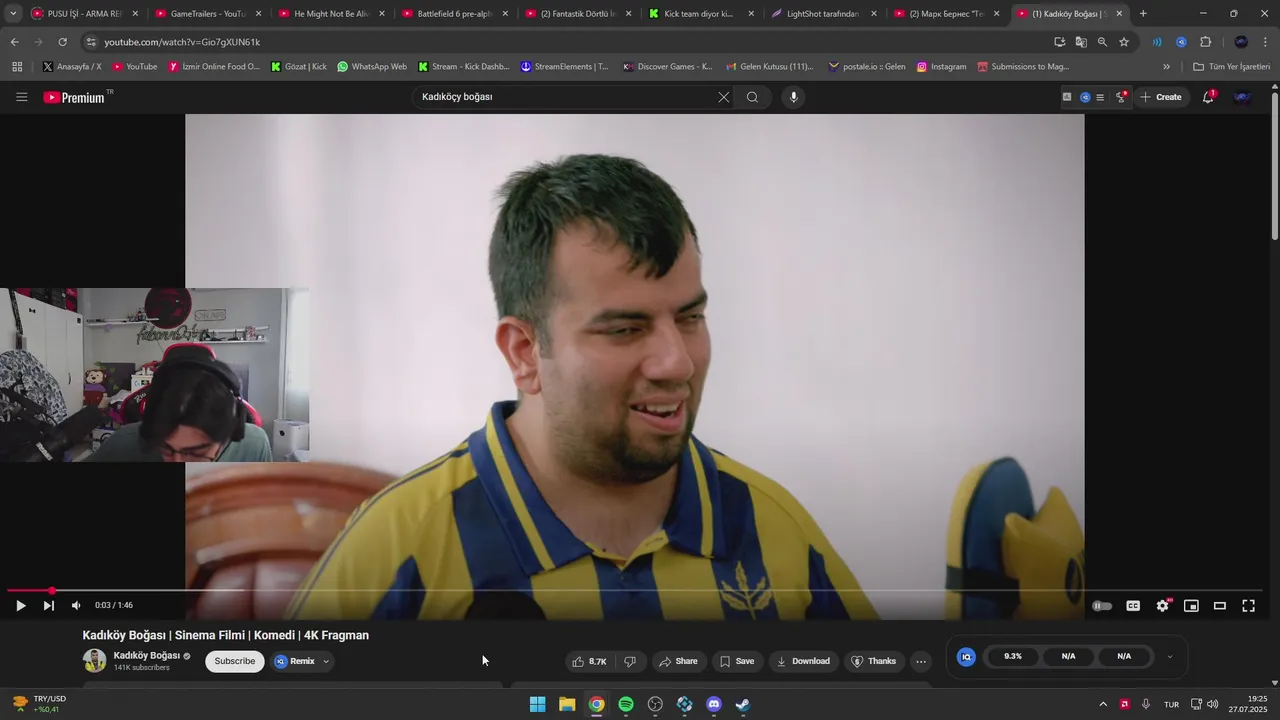Switch to GameTrailers - YouTube tab
Screen dimensions: 1280x720
209,14
